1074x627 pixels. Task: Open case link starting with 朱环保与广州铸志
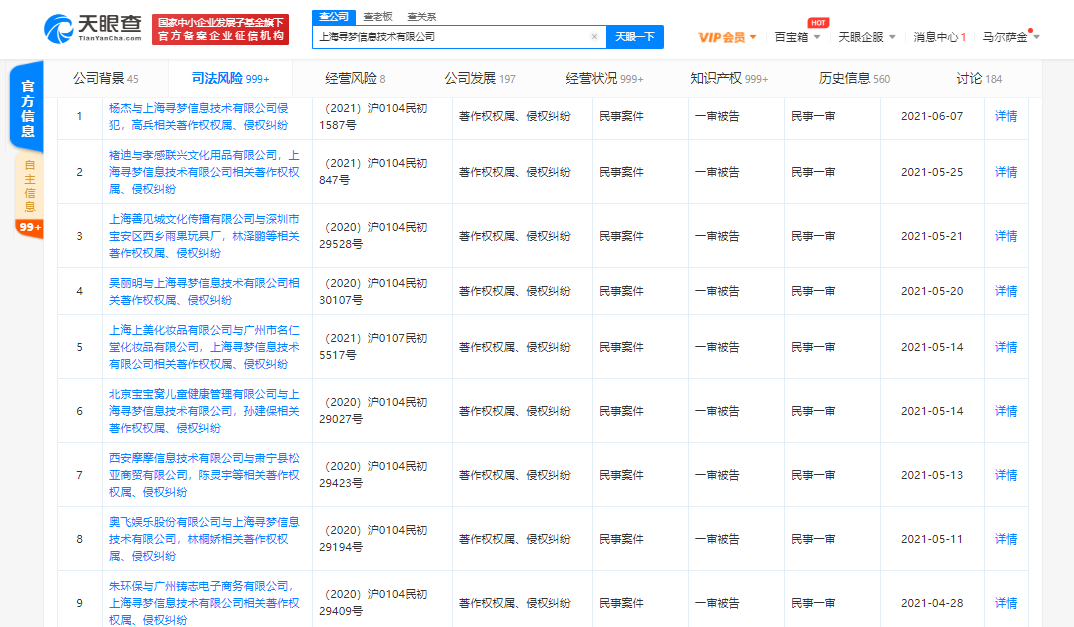204,603
